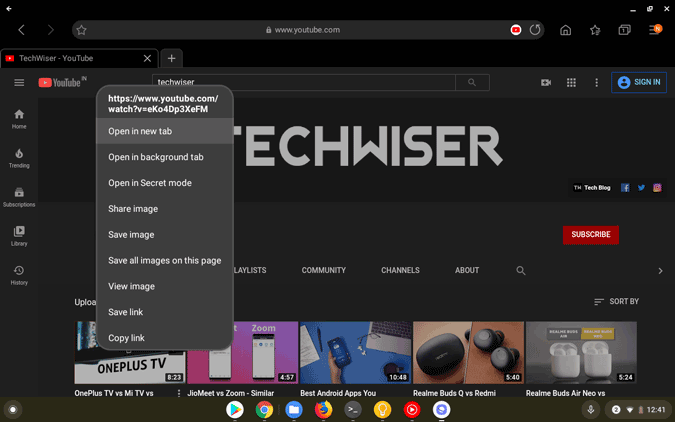Open Firefox from the shelf
Image resolution: width=675 pixels, height=422 pixels.
coord(323,410)
